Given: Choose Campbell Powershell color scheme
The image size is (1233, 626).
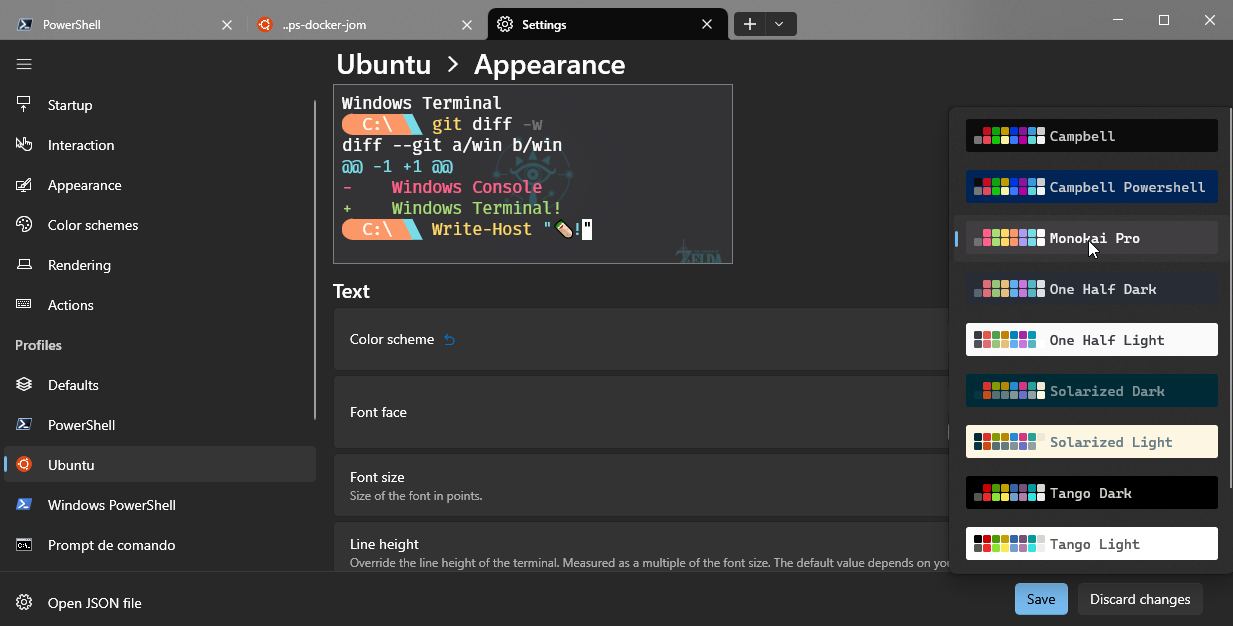Looking at the screenshot, I should pos(1091,187).
